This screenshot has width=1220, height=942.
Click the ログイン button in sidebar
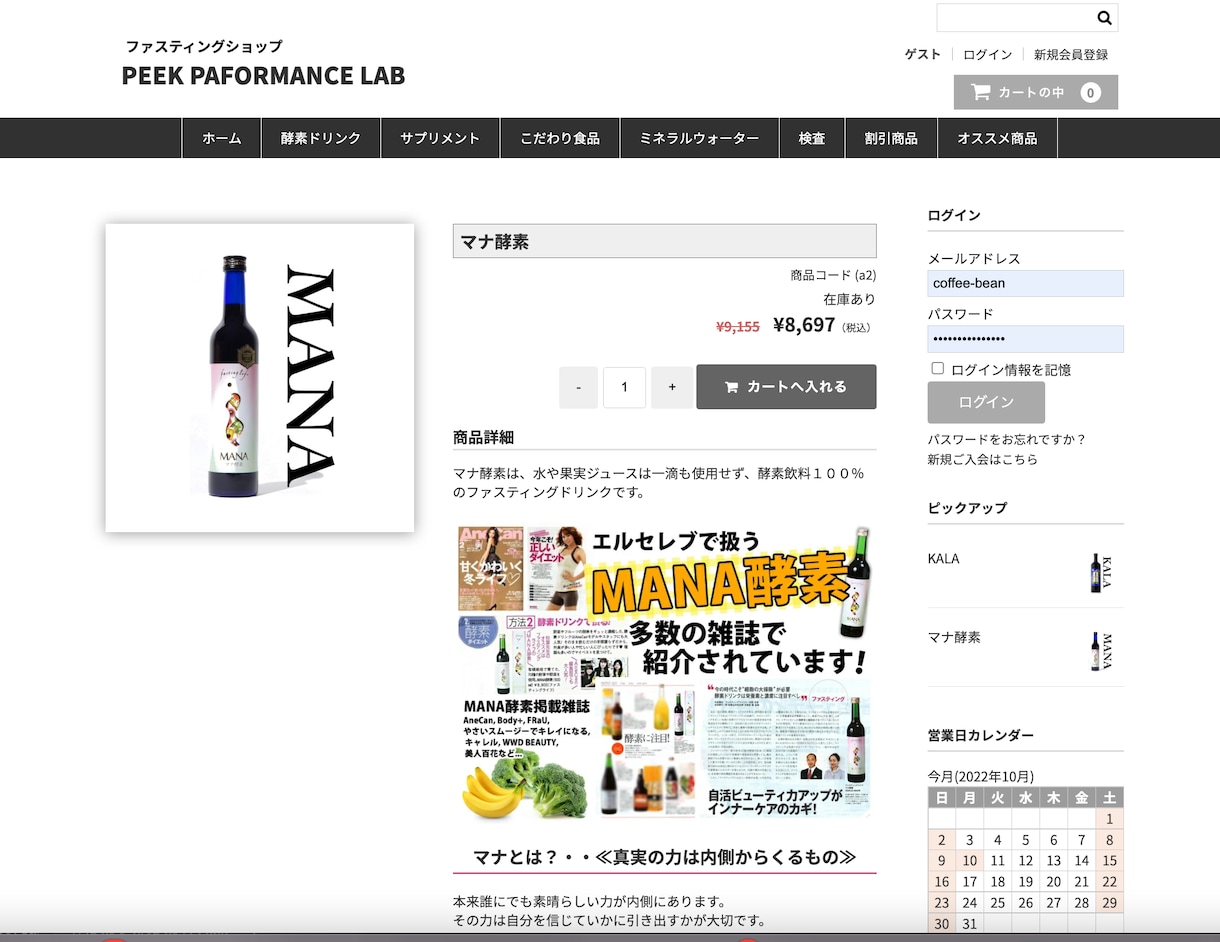(x=986, y=402)
